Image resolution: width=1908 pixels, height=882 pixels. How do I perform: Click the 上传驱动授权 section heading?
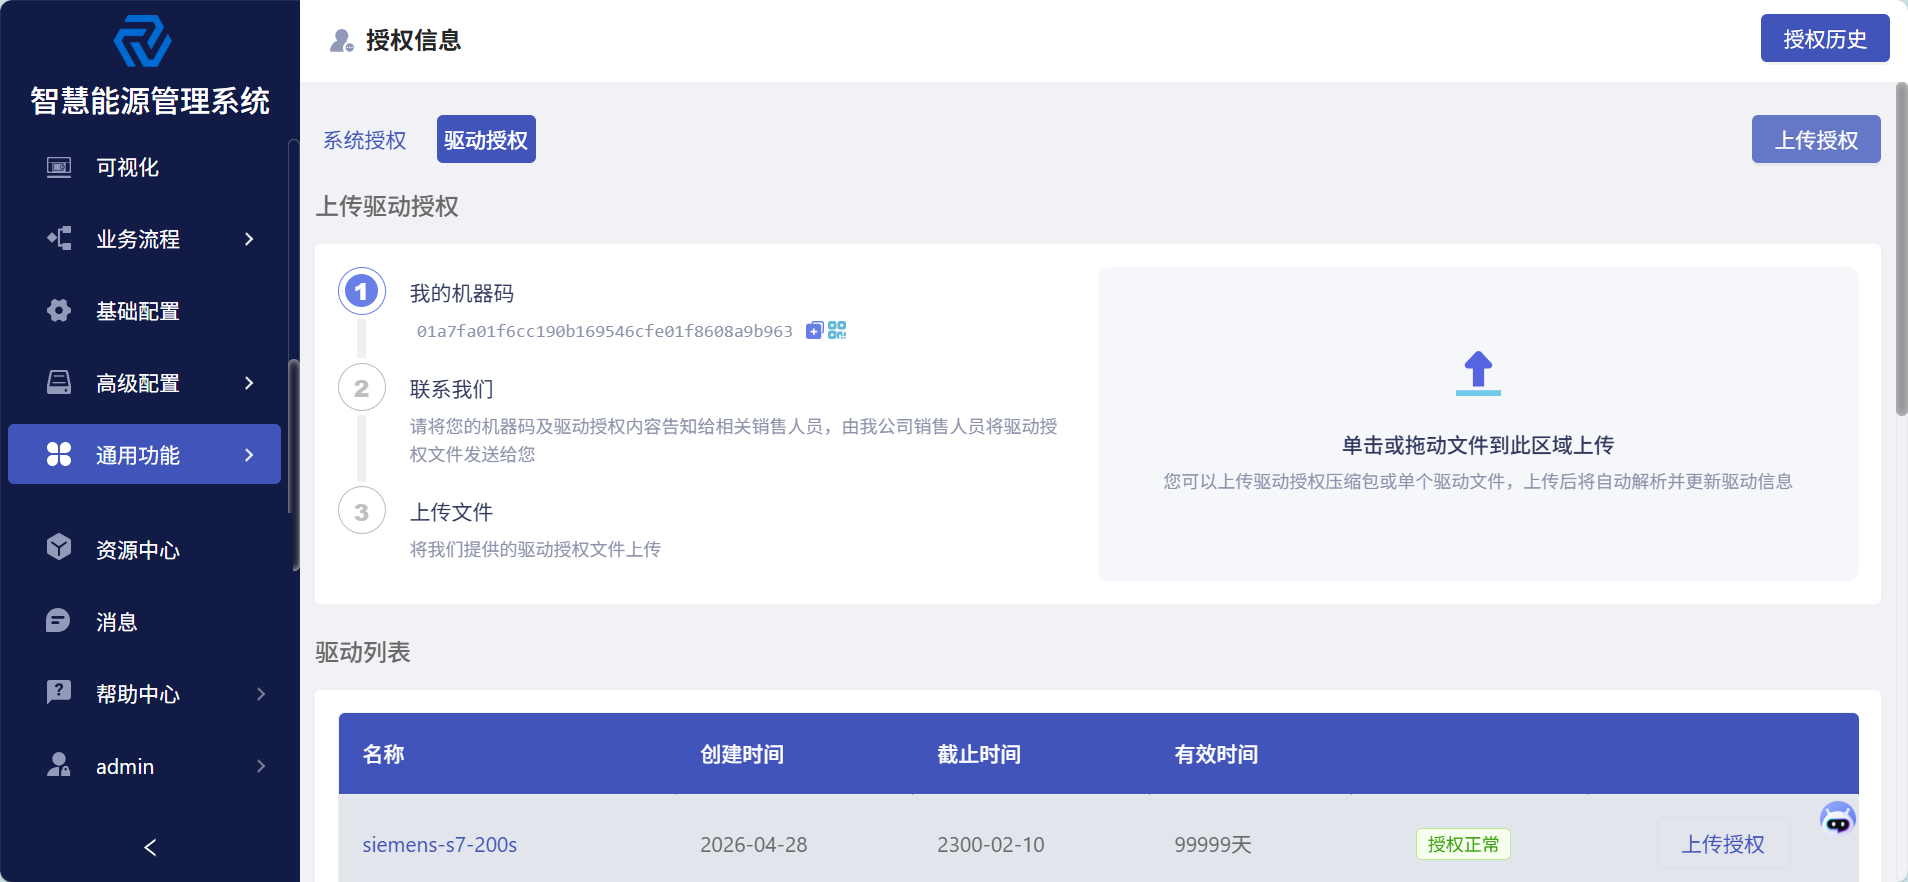387,206
